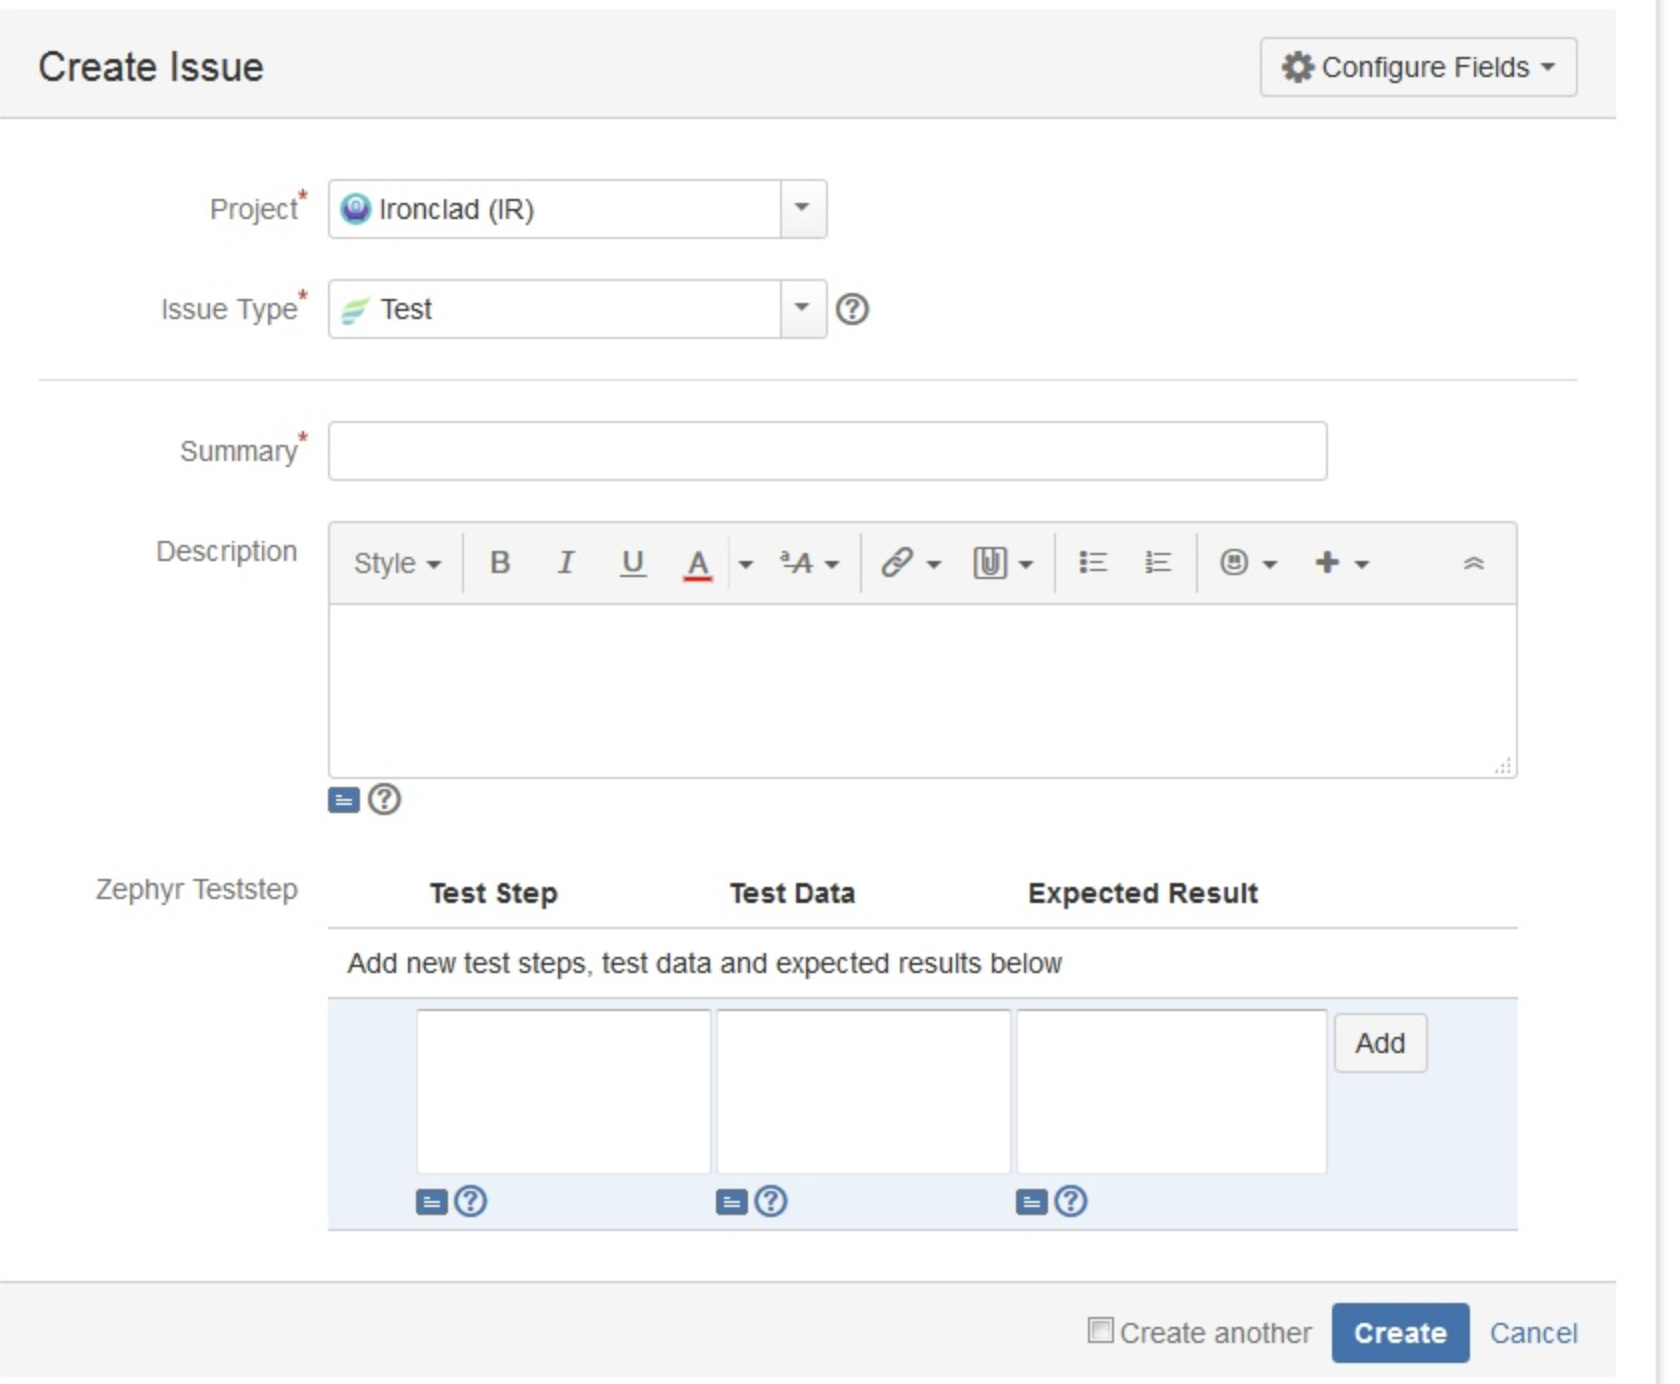Toggle underline formatting in Description toolbar
This screenshot has height=1384, width=1680.
point(632,563)
